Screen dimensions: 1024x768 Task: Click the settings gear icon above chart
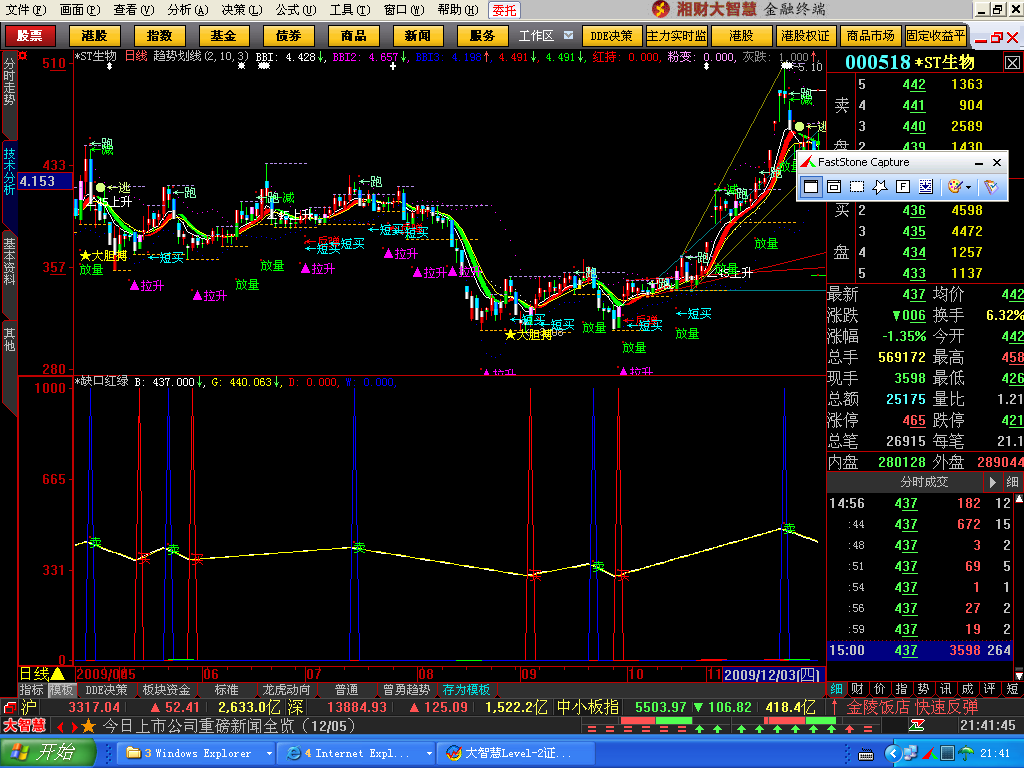[24, 56]
